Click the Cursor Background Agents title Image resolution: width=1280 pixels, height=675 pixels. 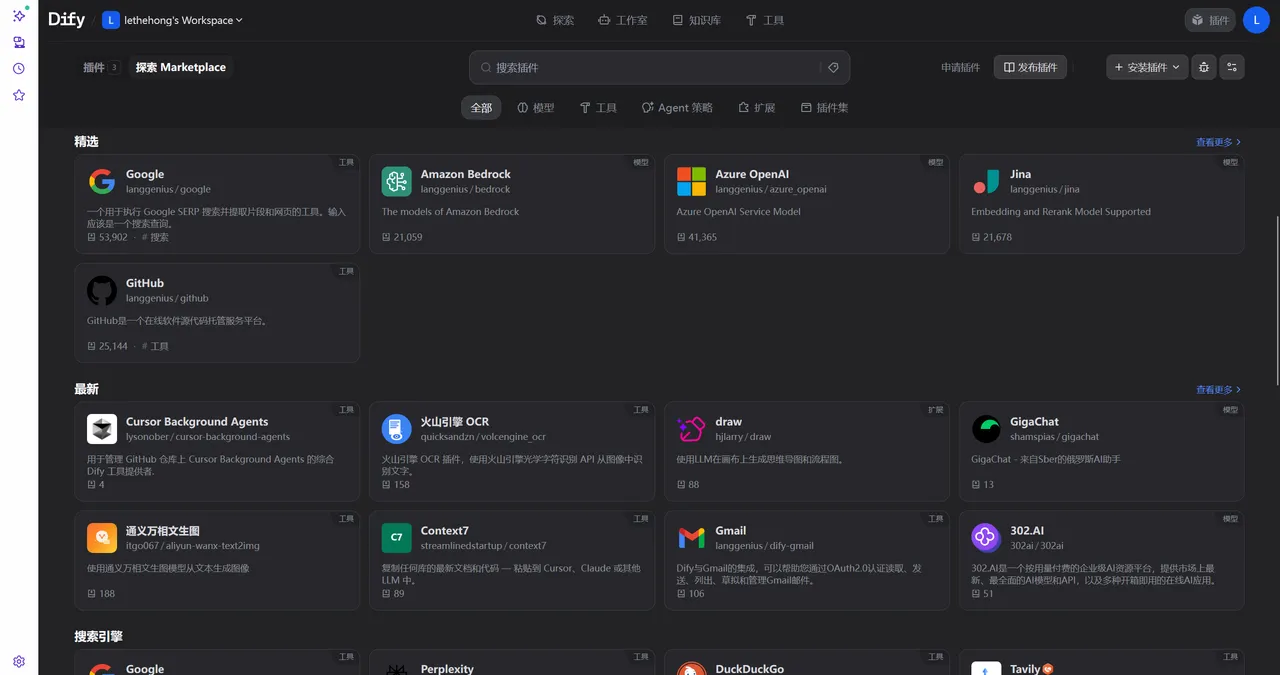(x=197, y=421)
